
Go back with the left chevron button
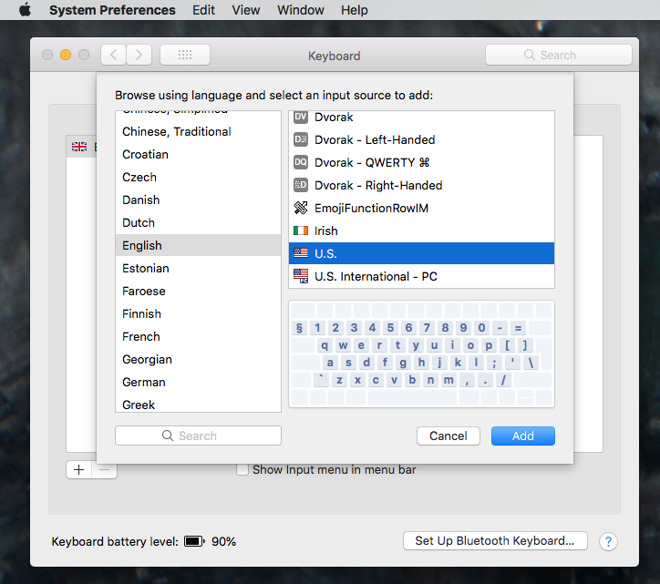(113, 55)
